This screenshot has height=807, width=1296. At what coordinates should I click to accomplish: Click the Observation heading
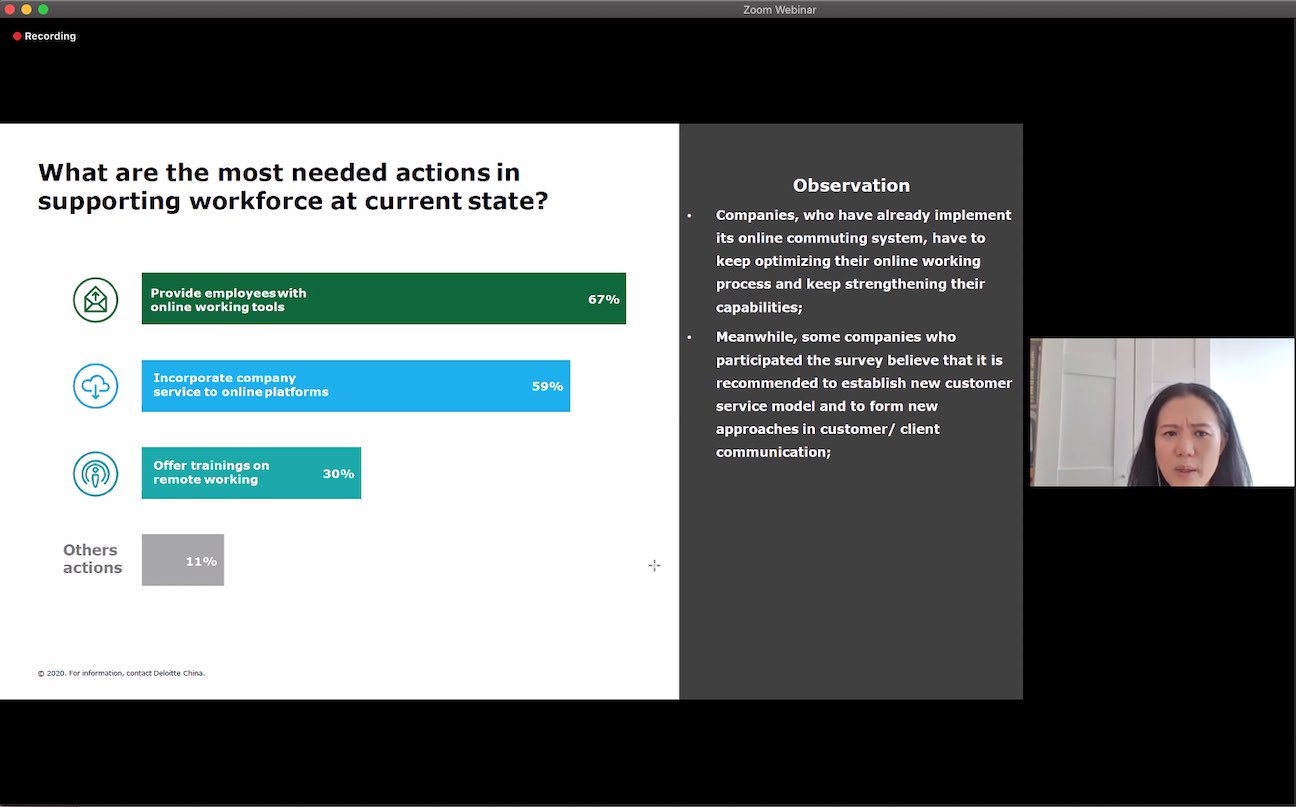tap(851, 185)
